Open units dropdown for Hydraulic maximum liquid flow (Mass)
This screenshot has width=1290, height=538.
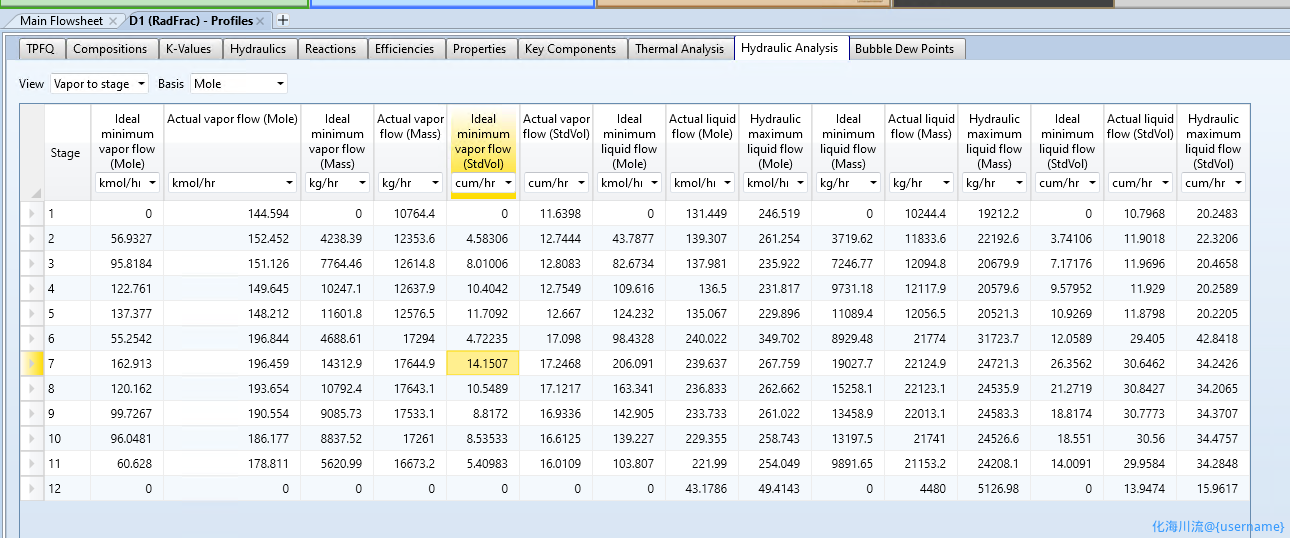pos(994,183)
